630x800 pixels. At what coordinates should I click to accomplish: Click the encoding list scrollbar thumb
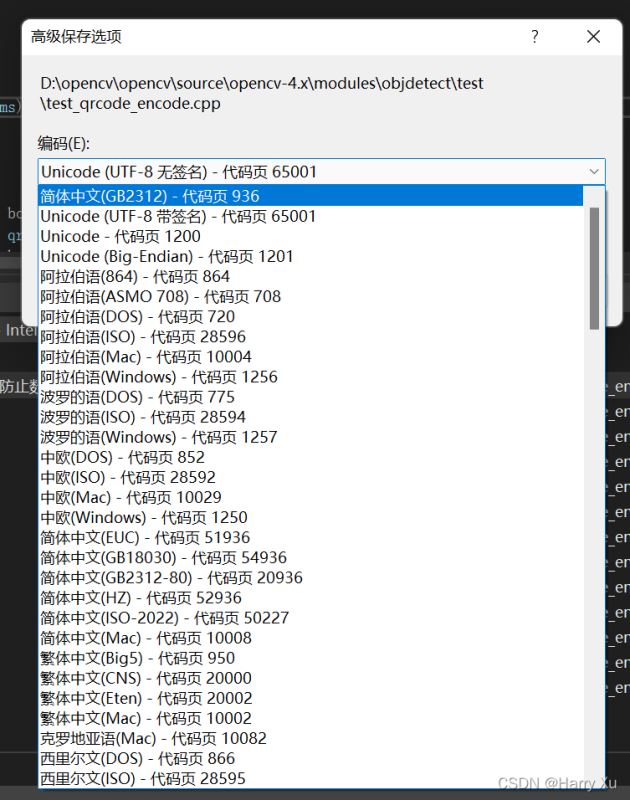595,267
